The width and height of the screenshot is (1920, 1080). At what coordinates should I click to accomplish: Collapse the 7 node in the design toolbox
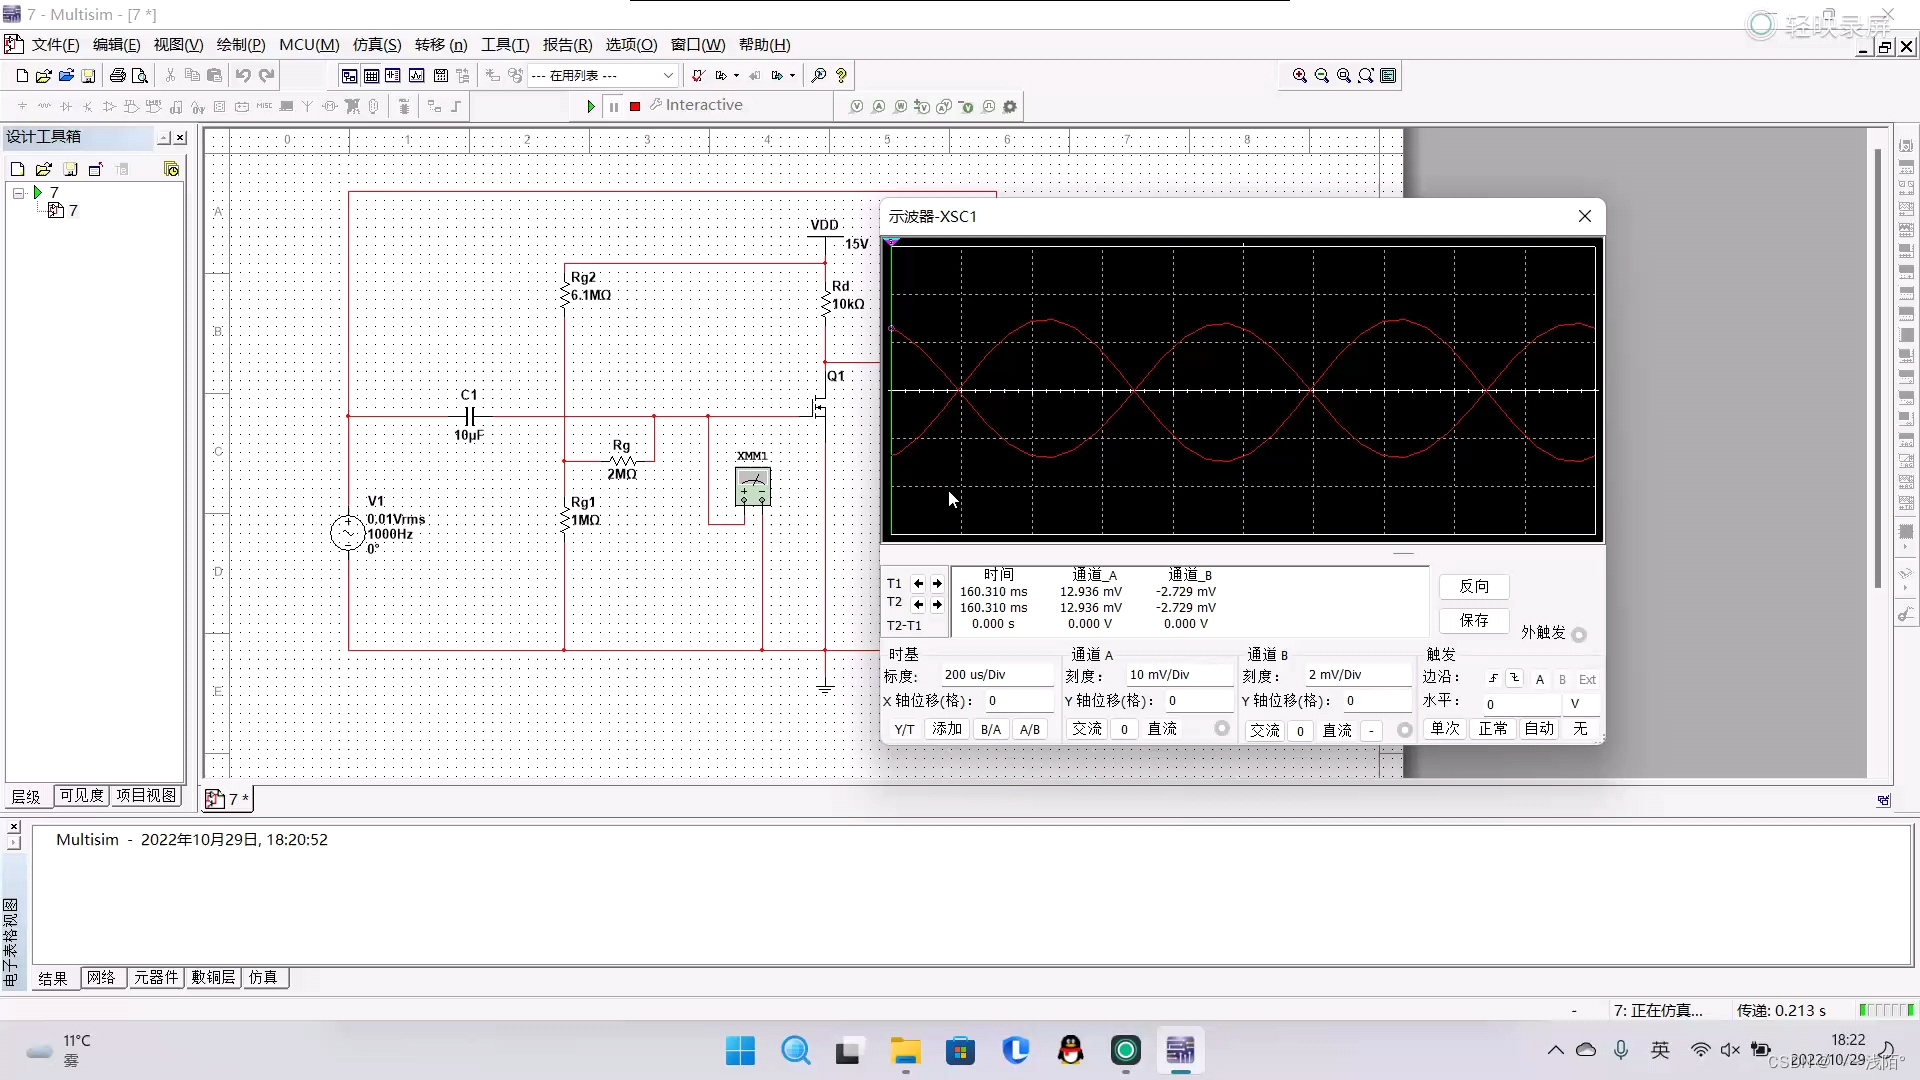click(x=17, y=192)
